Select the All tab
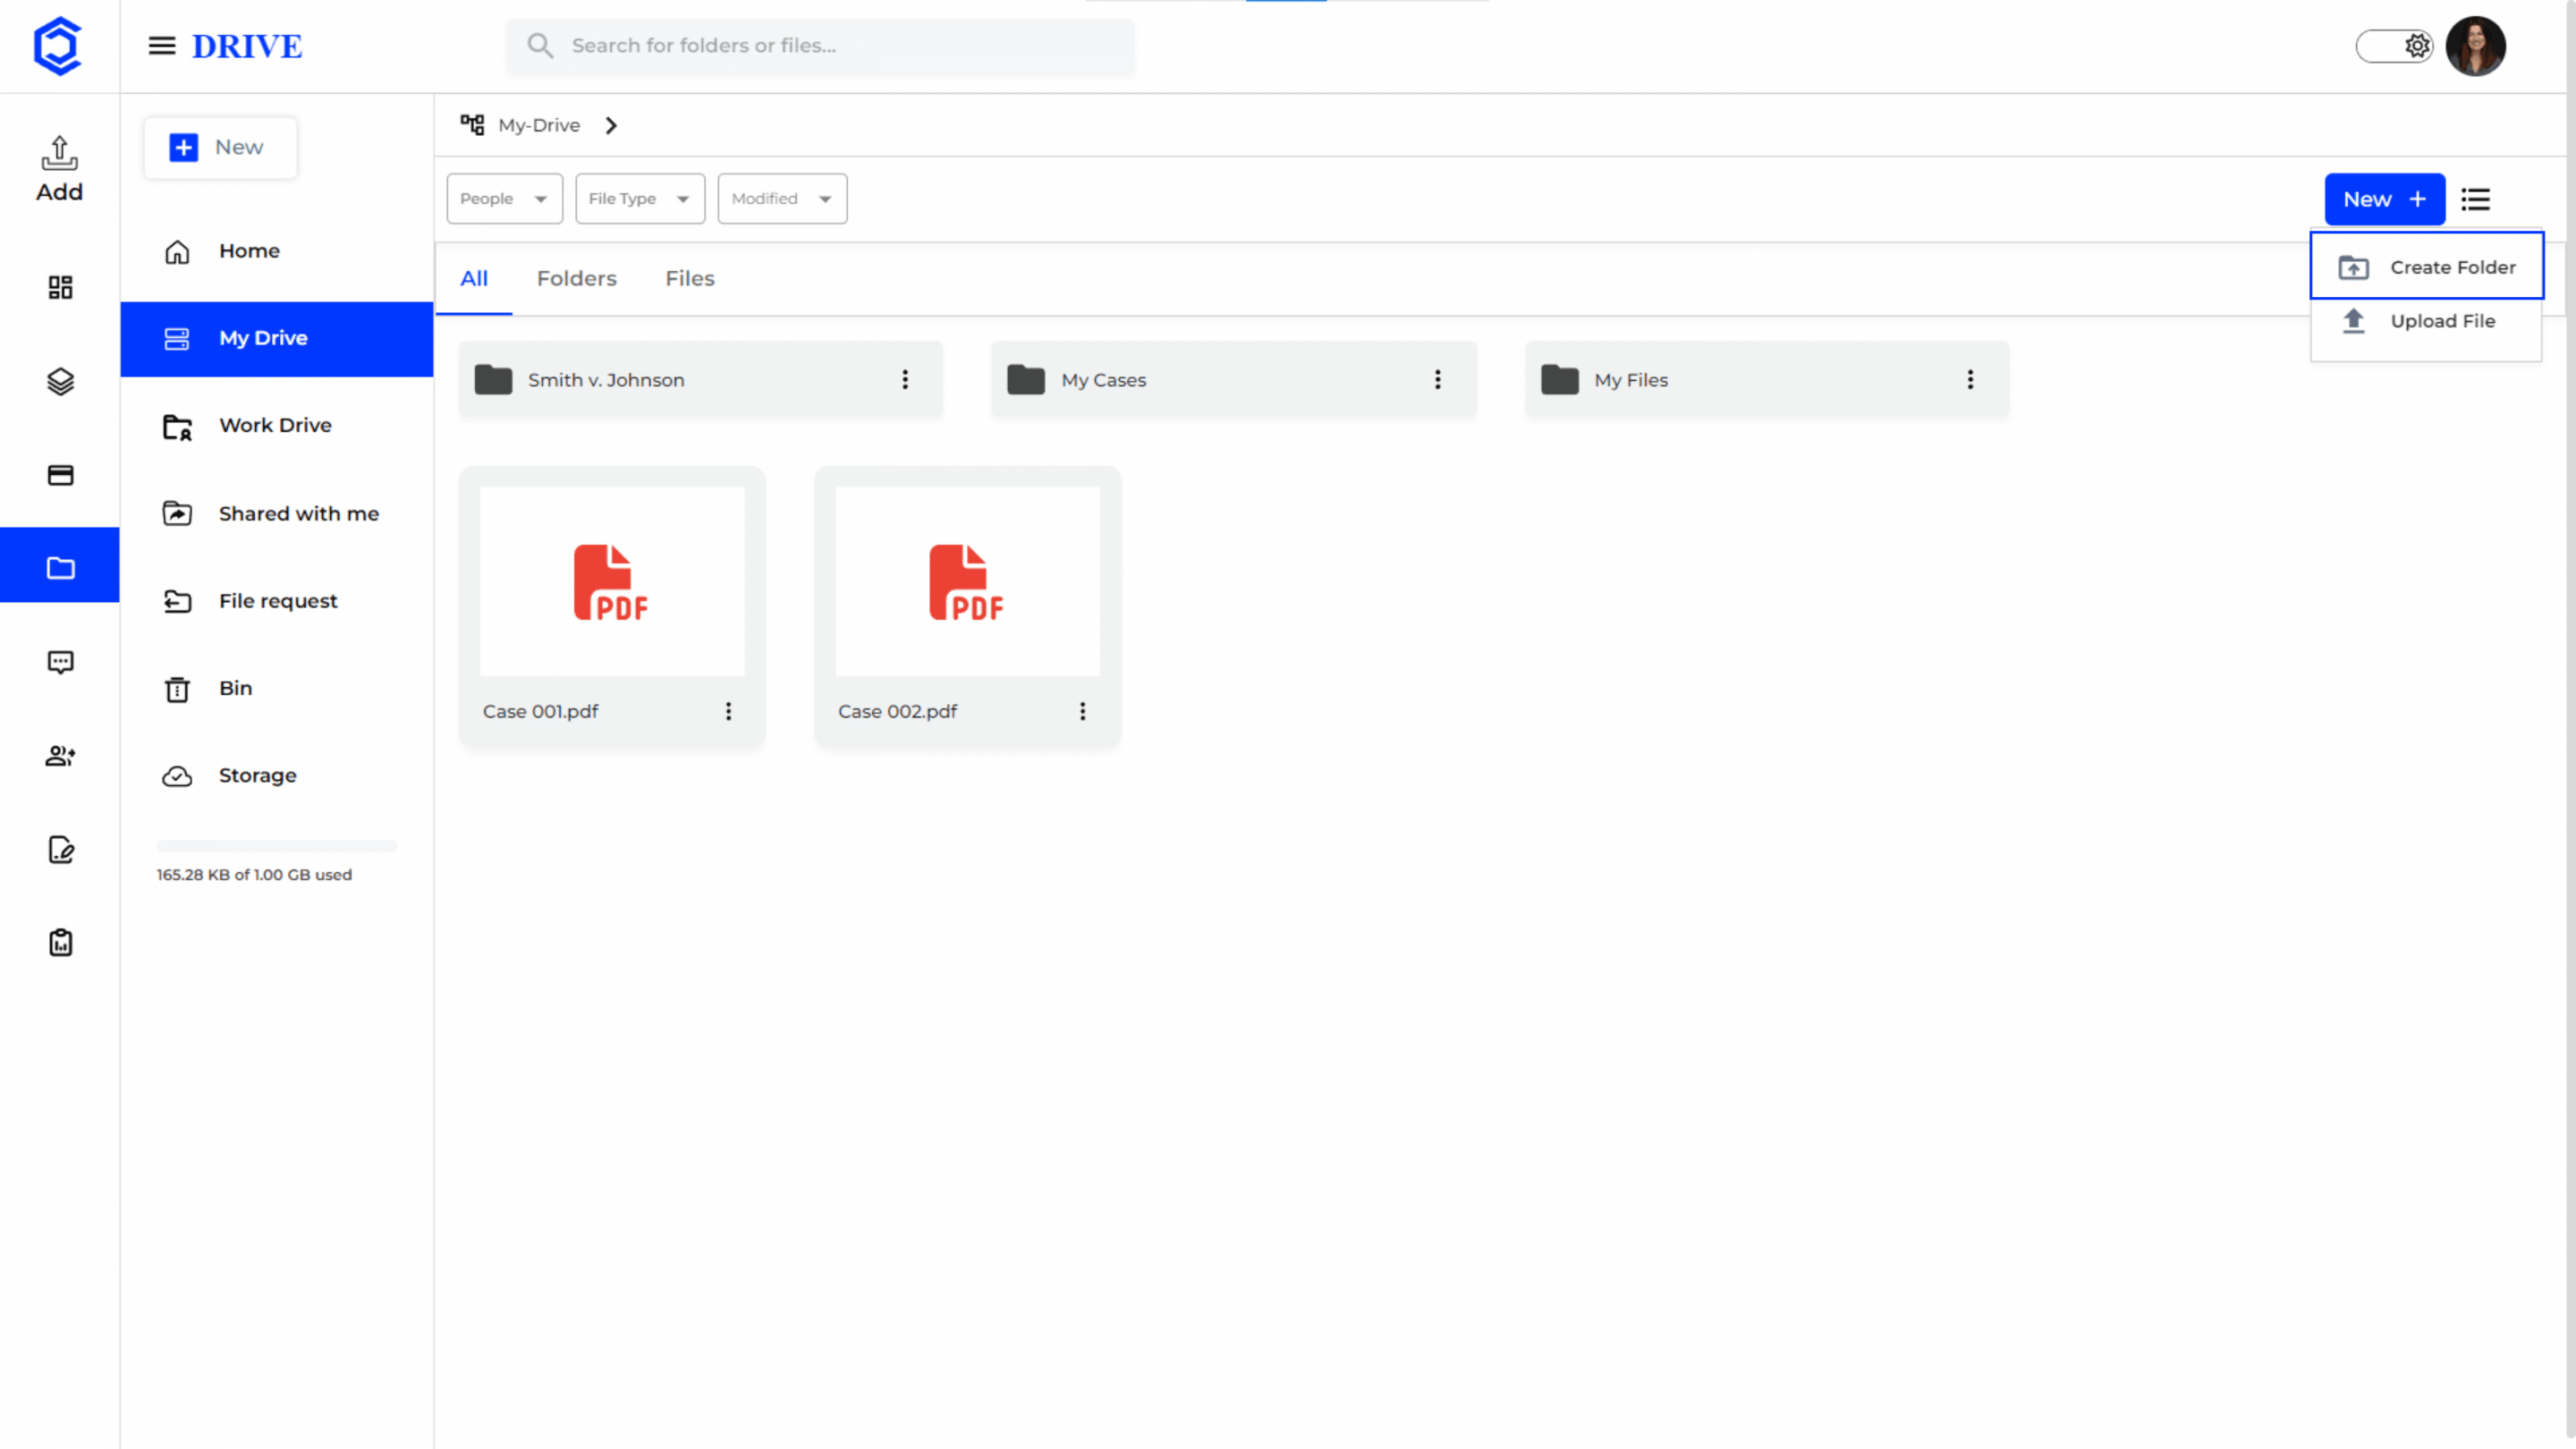Viewport: 2576px width, 1449px height. [x=474, y=279]
